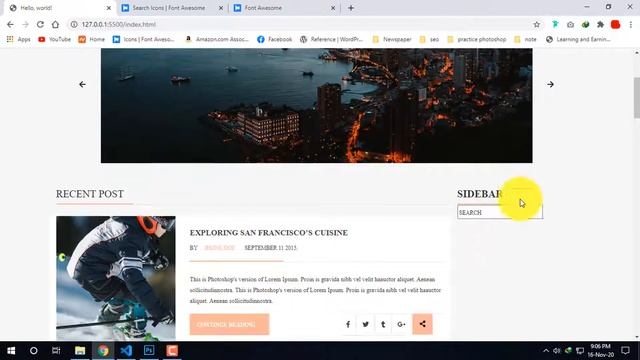The height and width of the screenshot is (360, 640).
Task: Share post on Tumblr icon
Action: point(383,324)
